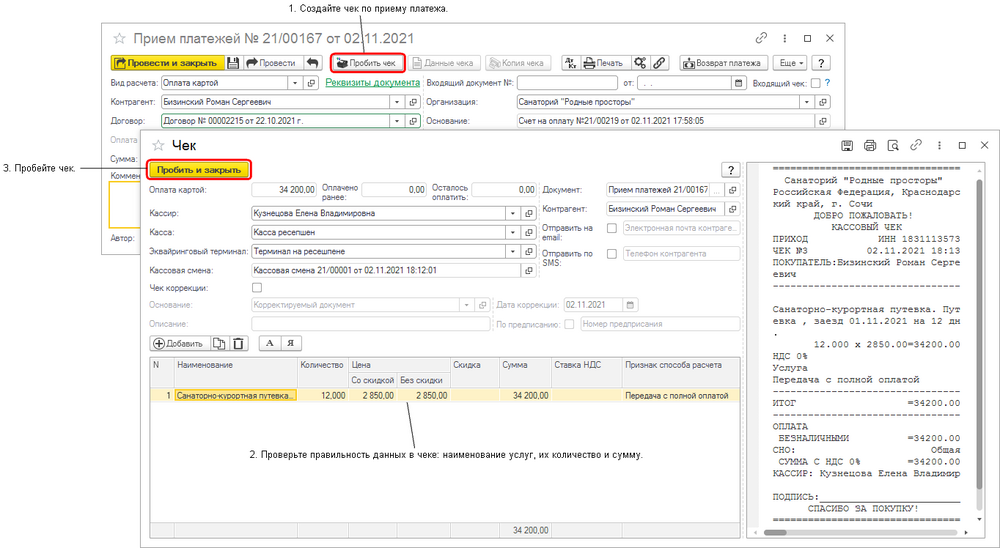Click the 'Оплата картой' amount field

click(x=284, y=189)
